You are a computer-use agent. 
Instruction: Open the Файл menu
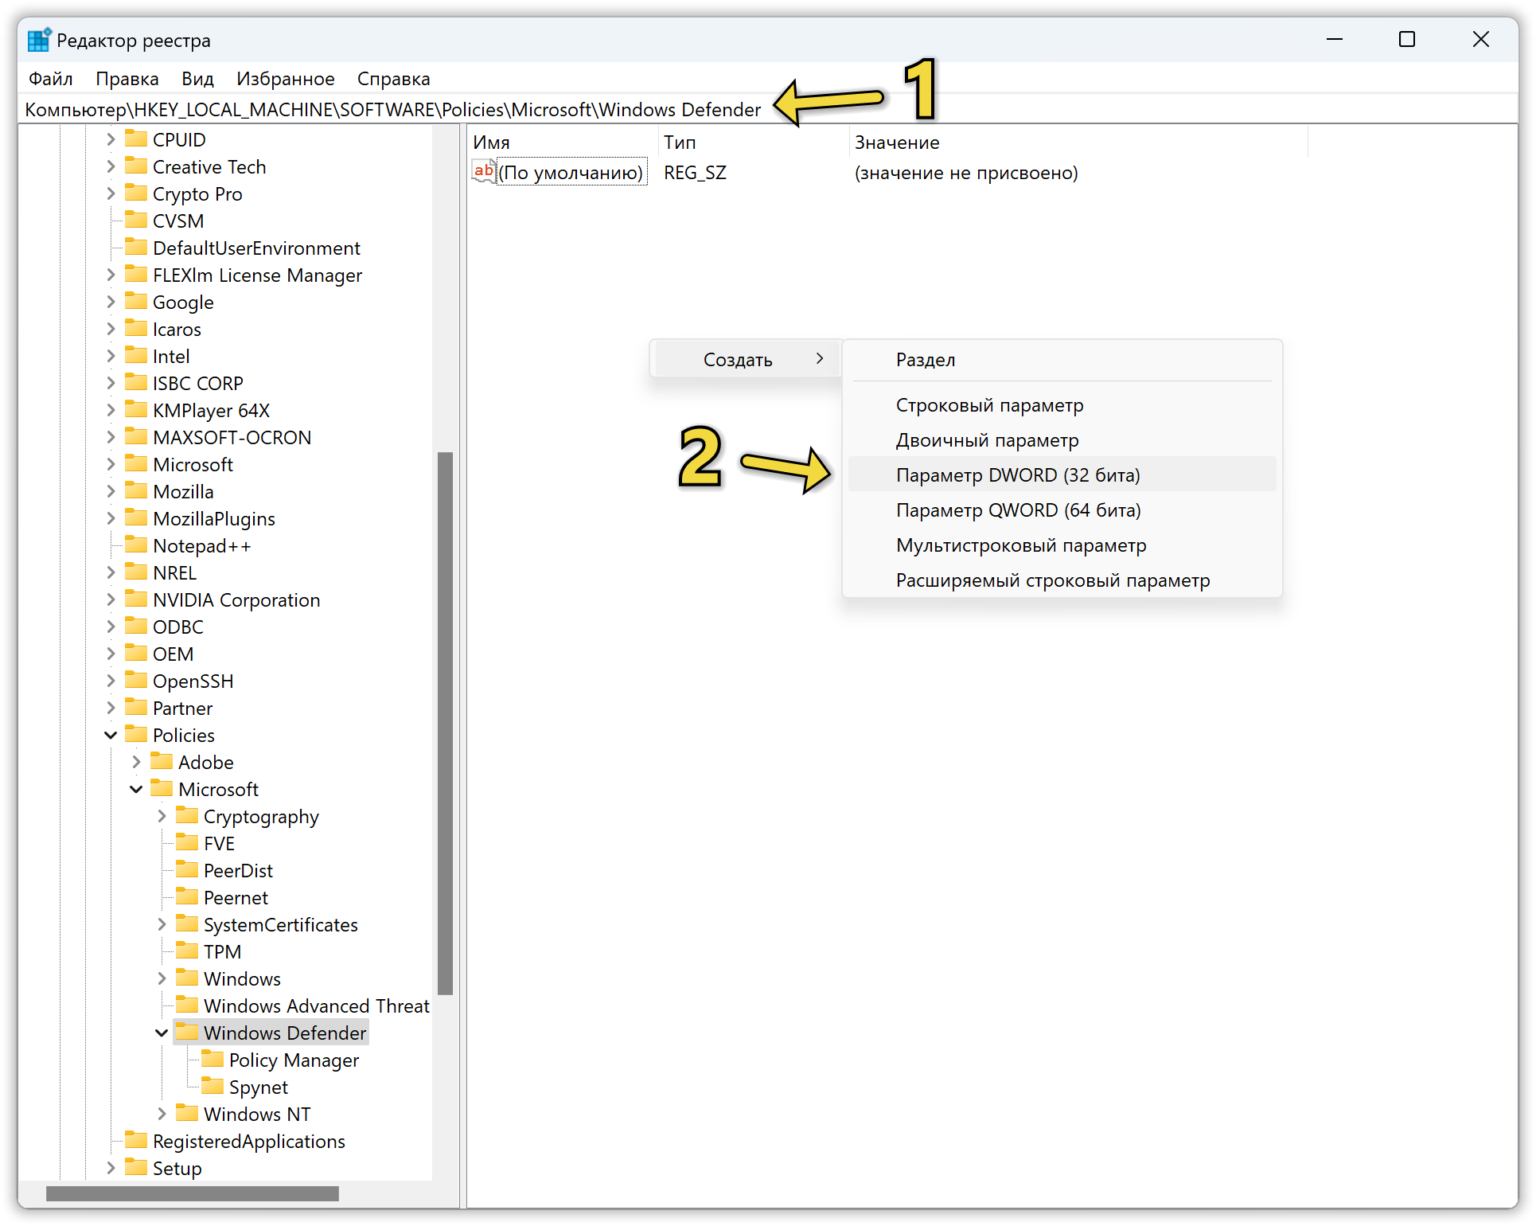[50, 78]
